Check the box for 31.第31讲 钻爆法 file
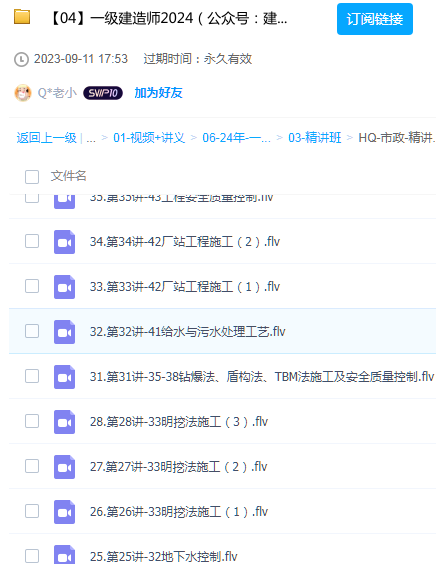Image resolution: width=436 pixels, height=564 pixels. tap(32, 376)
